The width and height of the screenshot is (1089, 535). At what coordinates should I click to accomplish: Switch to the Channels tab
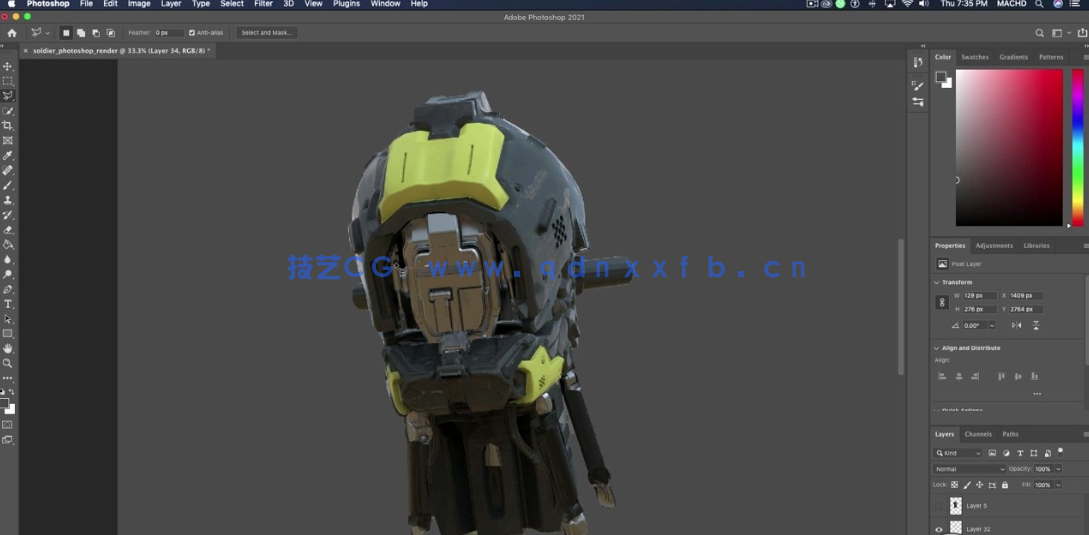pos(977,434)
